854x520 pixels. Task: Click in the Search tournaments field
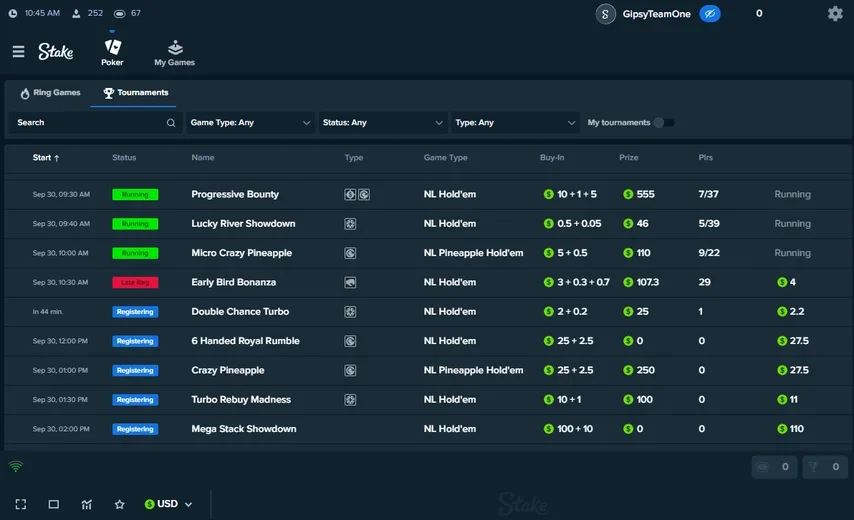click(x=95, y=123)
